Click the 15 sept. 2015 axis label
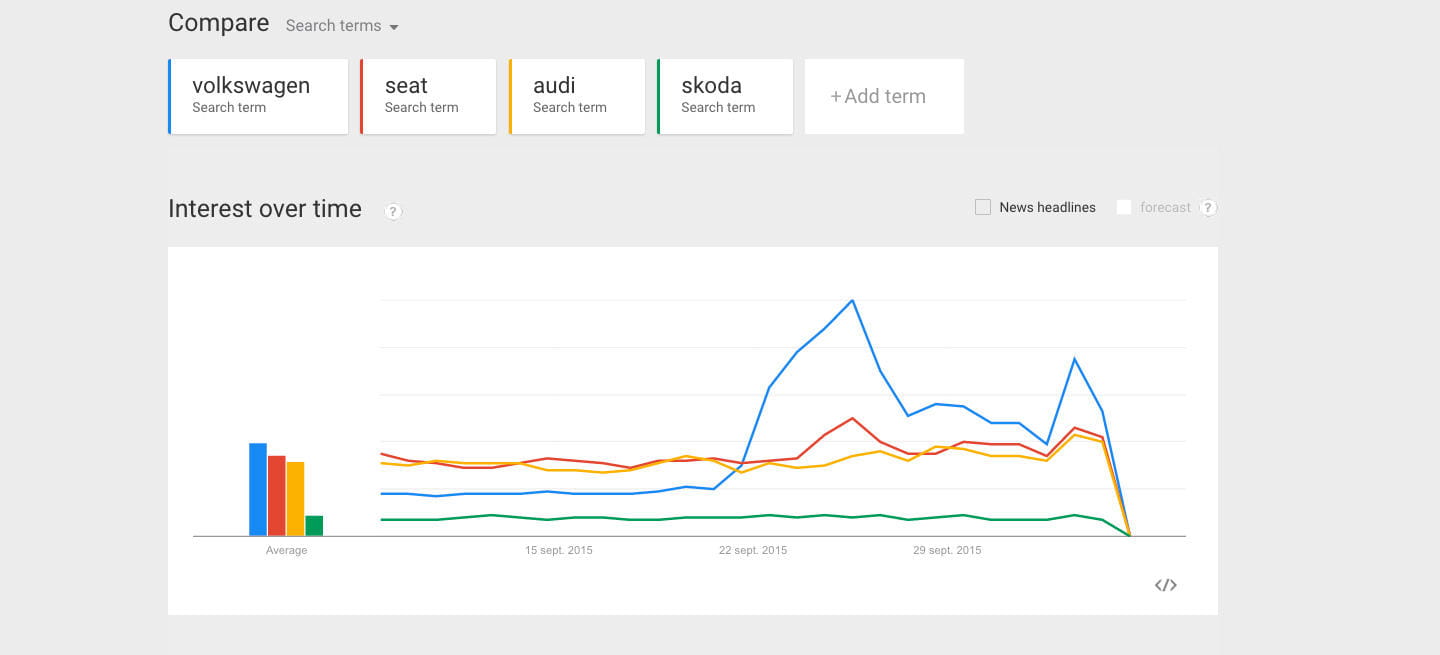This screenshot has width=1440, height=655. 559,550
